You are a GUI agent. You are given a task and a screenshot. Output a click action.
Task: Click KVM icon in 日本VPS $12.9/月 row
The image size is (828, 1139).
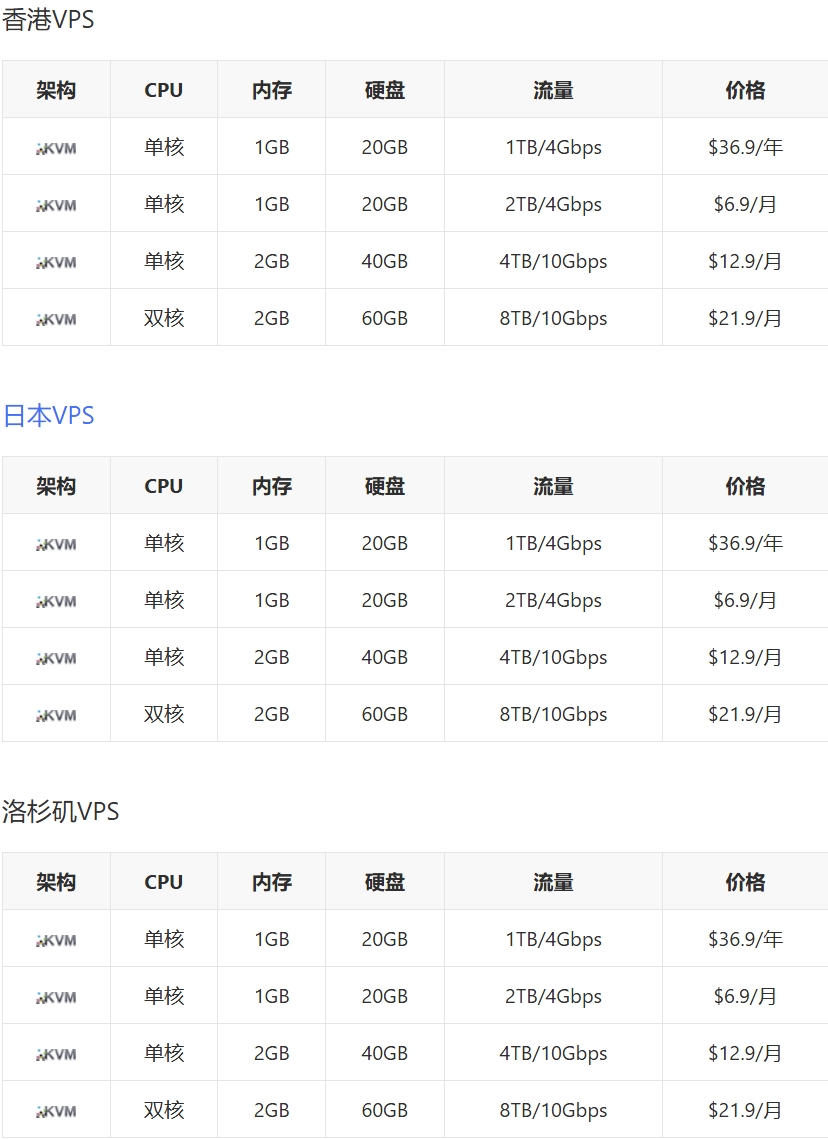56,658
